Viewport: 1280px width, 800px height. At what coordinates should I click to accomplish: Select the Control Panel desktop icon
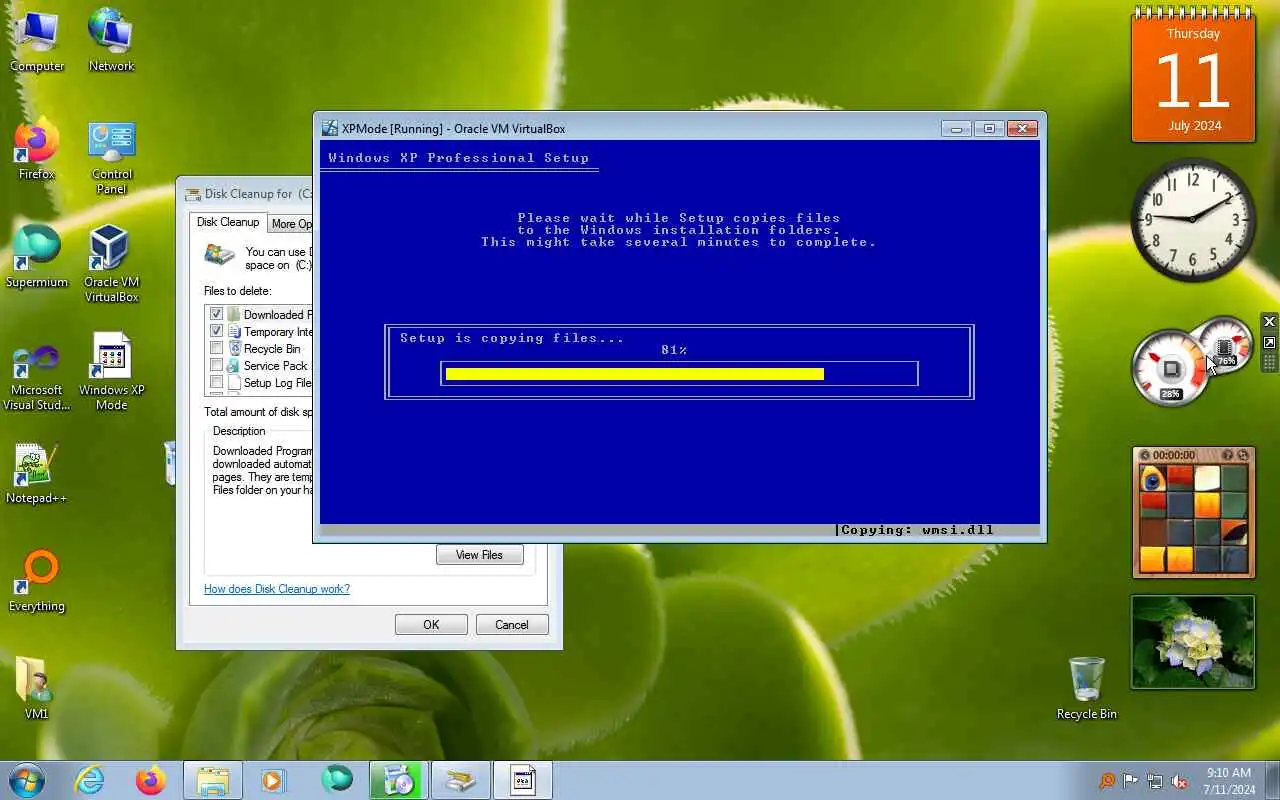(x=112, y=158)
